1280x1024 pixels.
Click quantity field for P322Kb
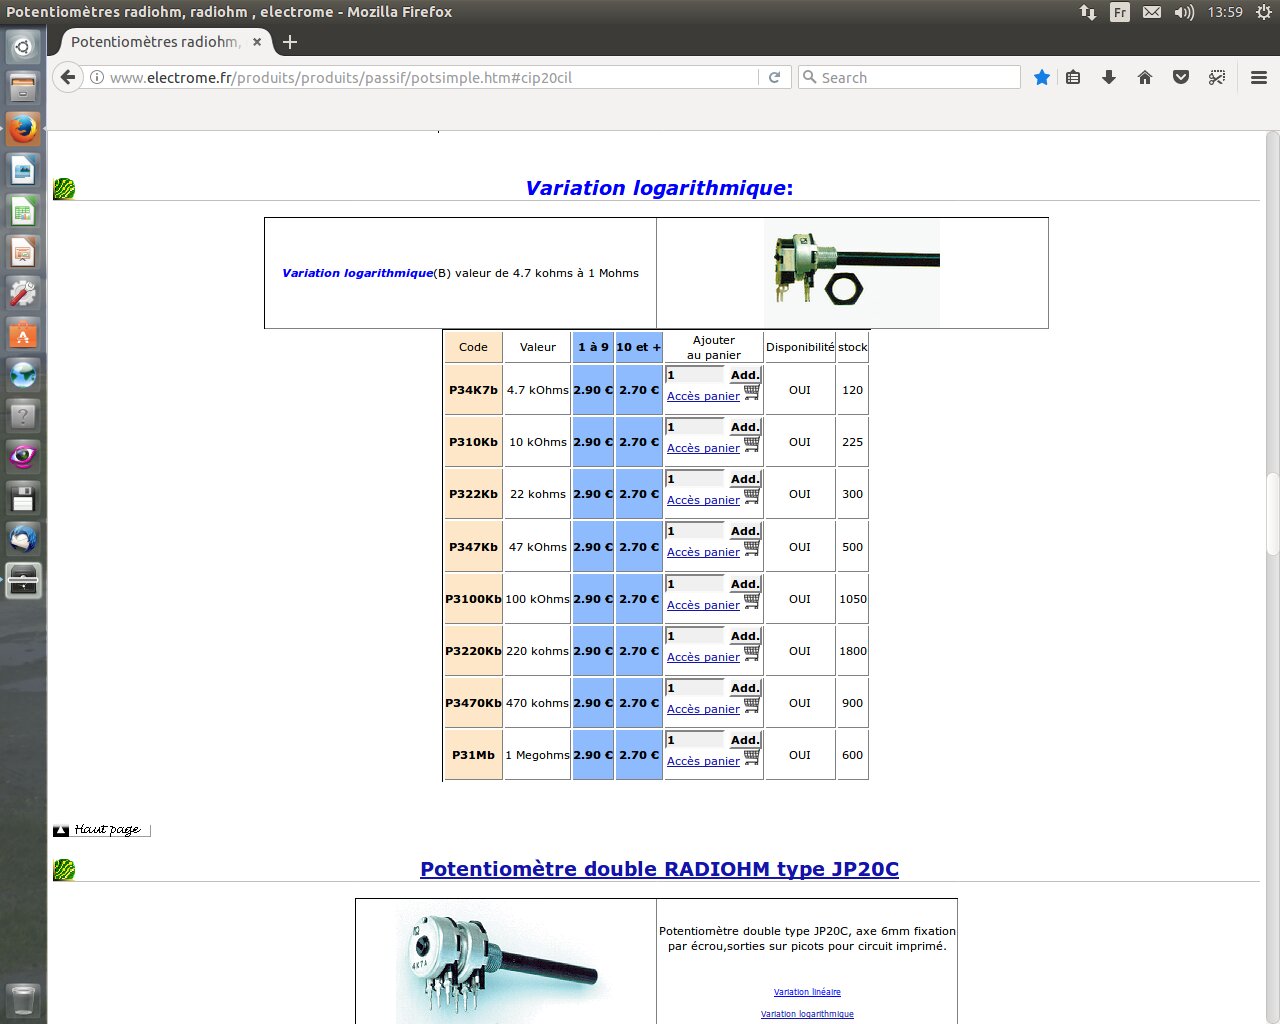[695, 479]
